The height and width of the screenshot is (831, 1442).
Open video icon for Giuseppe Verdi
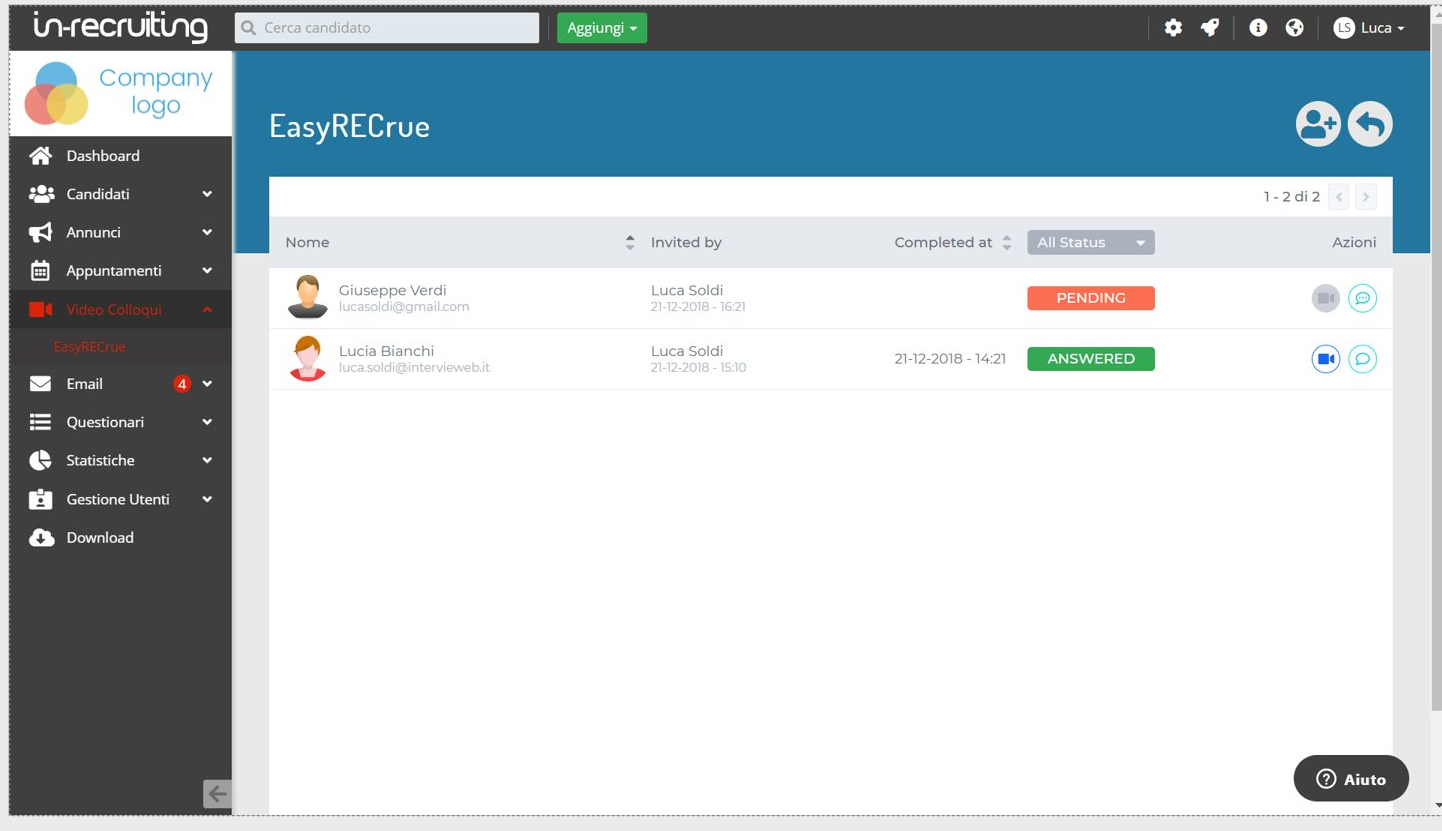(1326, 298)
